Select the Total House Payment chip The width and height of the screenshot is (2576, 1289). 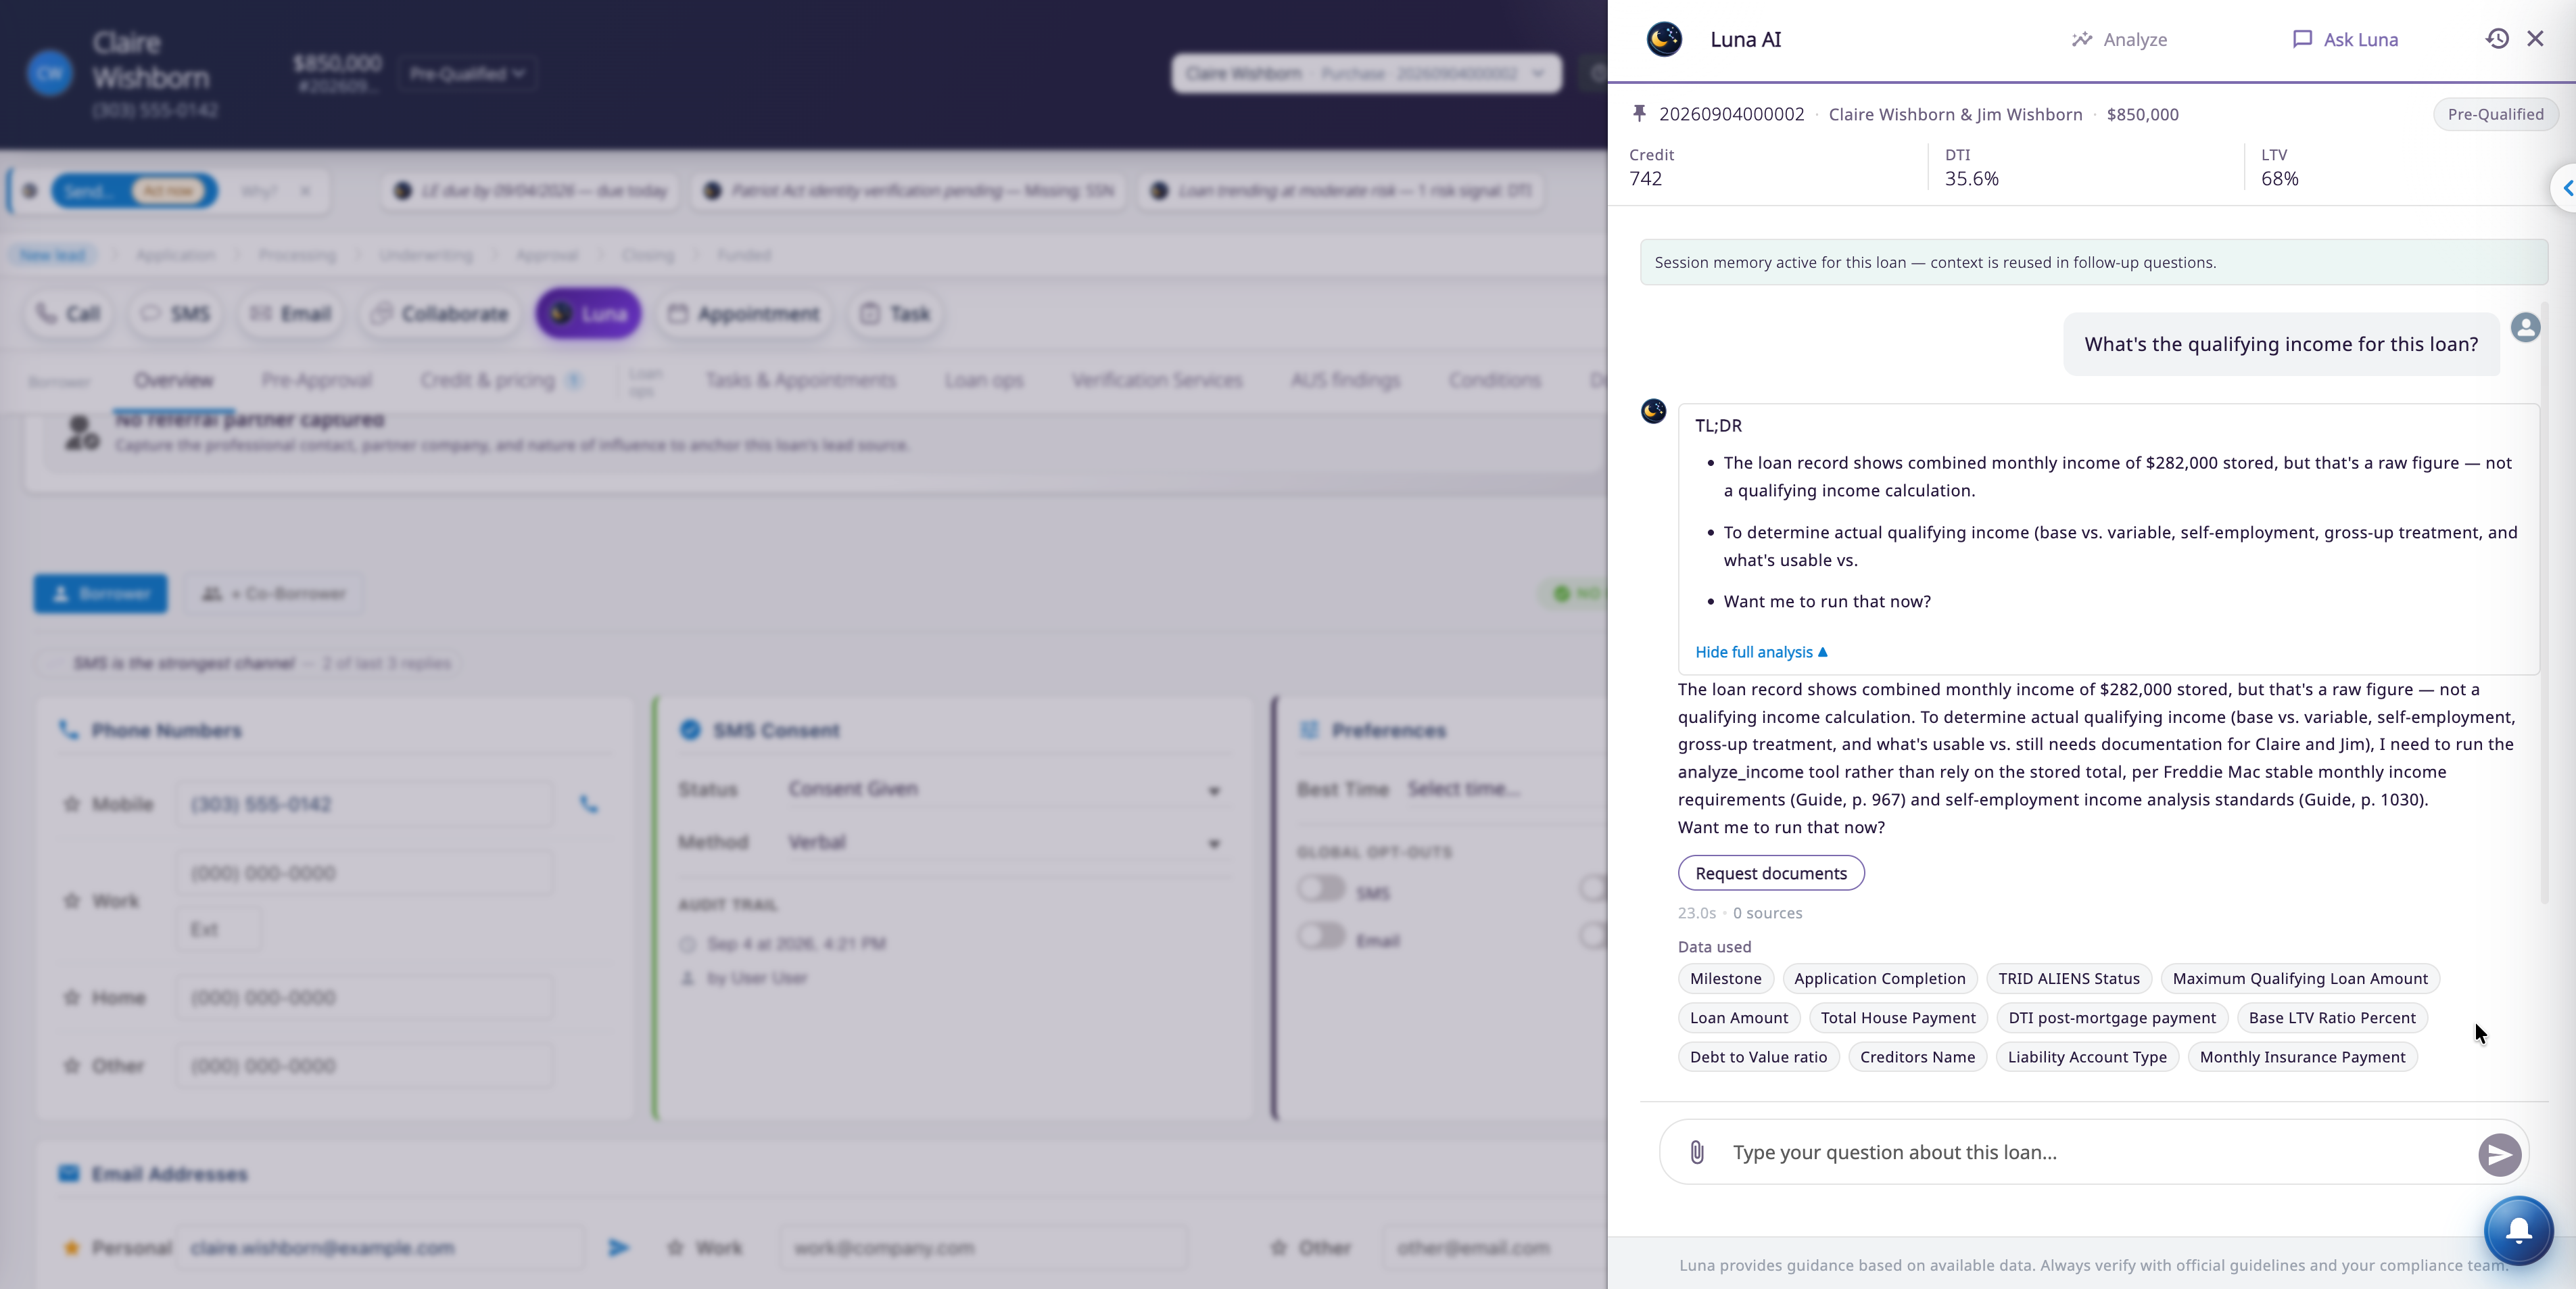point(1898,1018)
